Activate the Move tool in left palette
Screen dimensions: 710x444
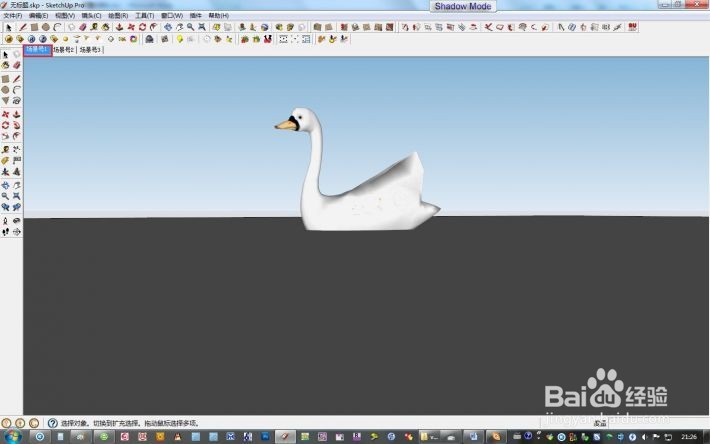click(x=5, y=114)
